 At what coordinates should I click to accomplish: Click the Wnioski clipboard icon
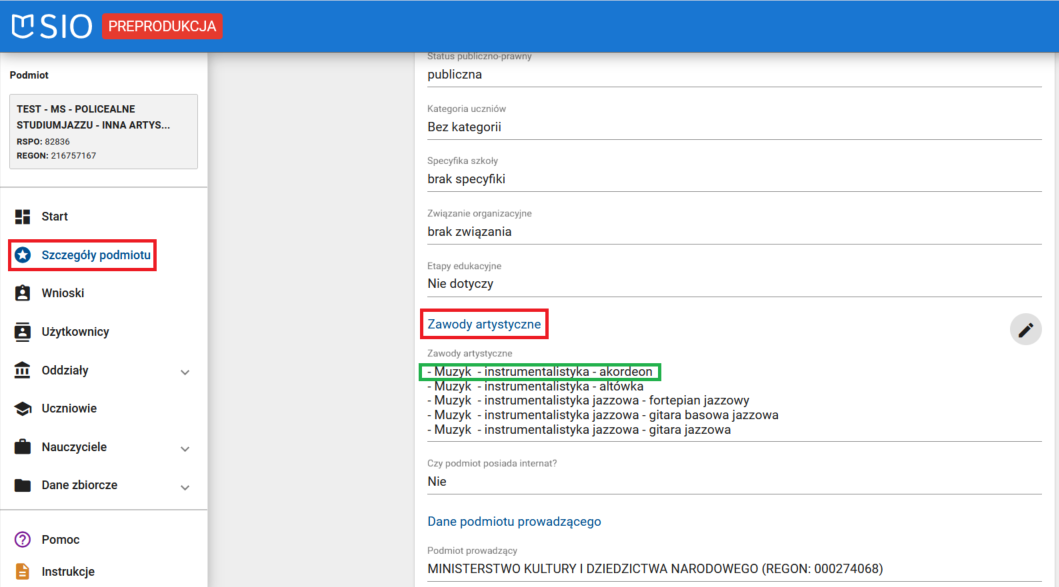tap(23, 293)
